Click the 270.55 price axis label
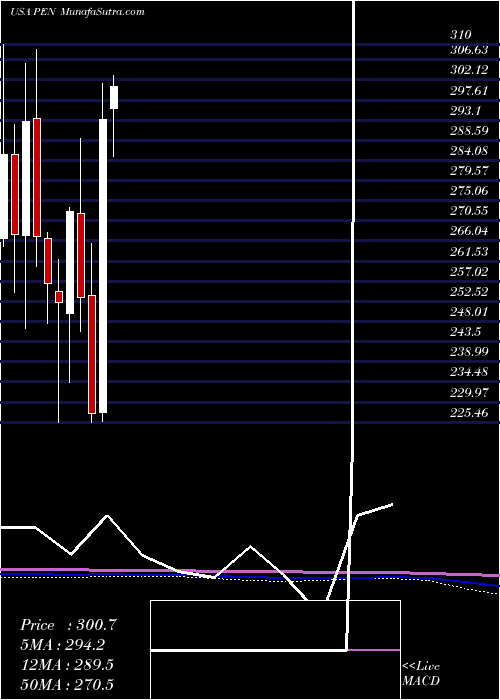 (x=468, y=211)
